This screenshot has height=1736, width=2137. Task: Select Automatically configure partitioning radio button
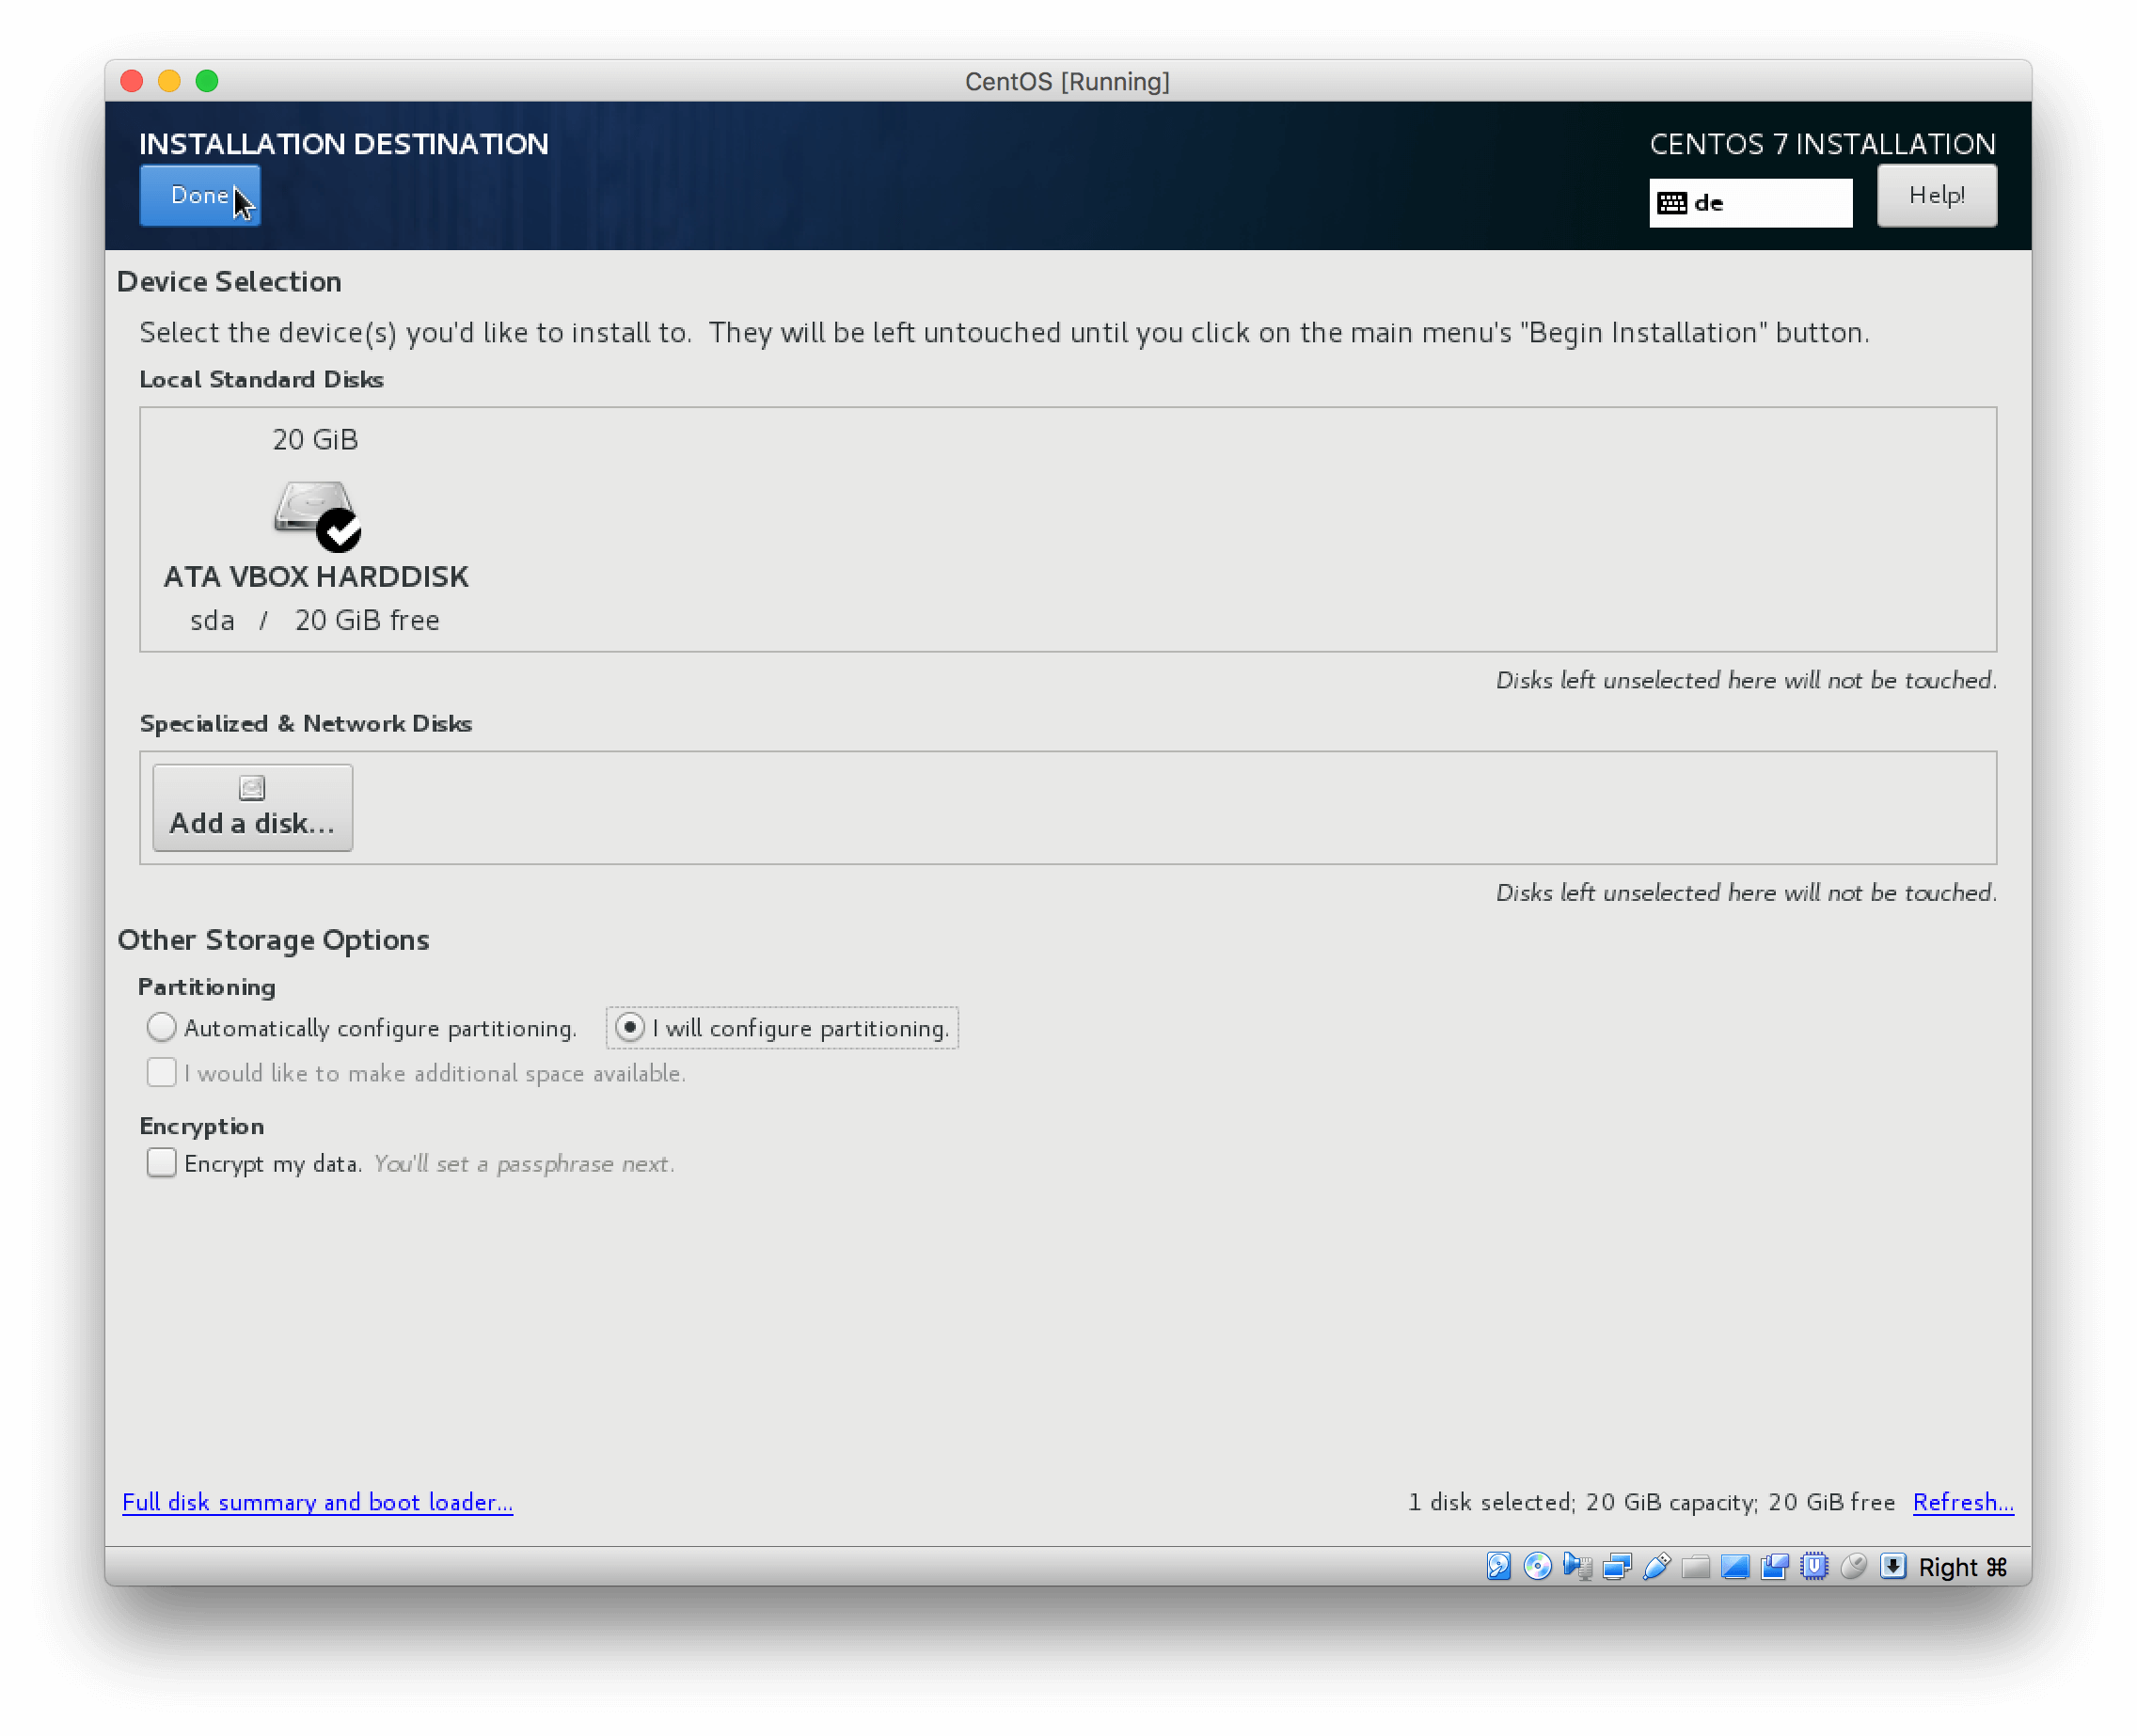coord(161,1027)
